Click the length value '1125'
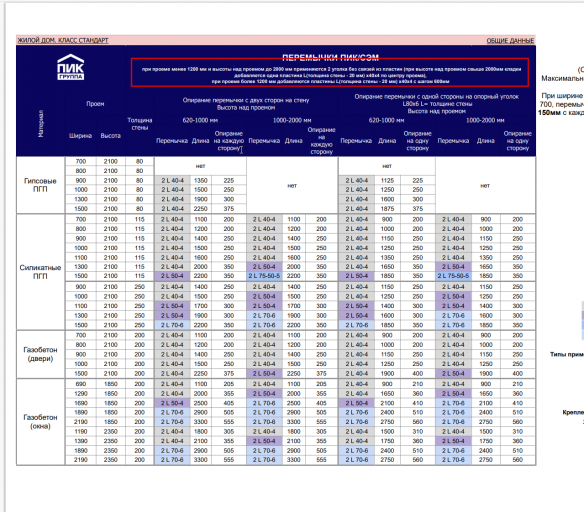Image resolution: width=584 pixels, height=512 pixels. (x=387, y=181)
